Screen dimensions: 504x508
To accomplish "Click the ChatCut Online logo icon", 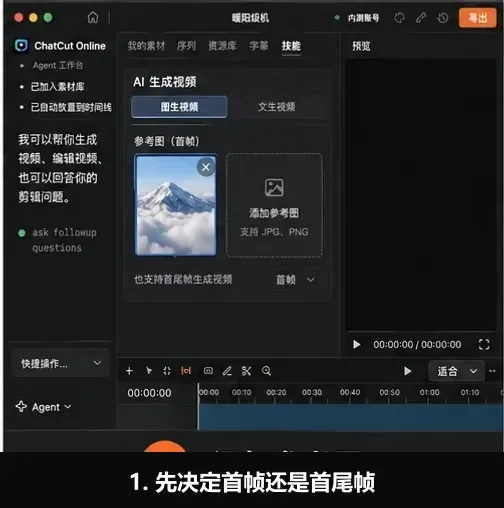I will coord(21,45).
